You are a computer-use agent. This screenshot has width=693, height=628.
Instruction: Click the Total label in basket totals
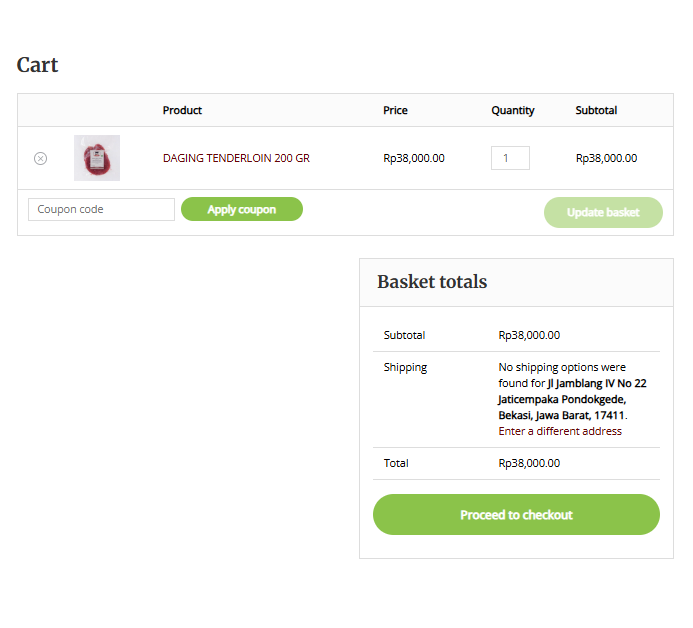click(396, 463)
